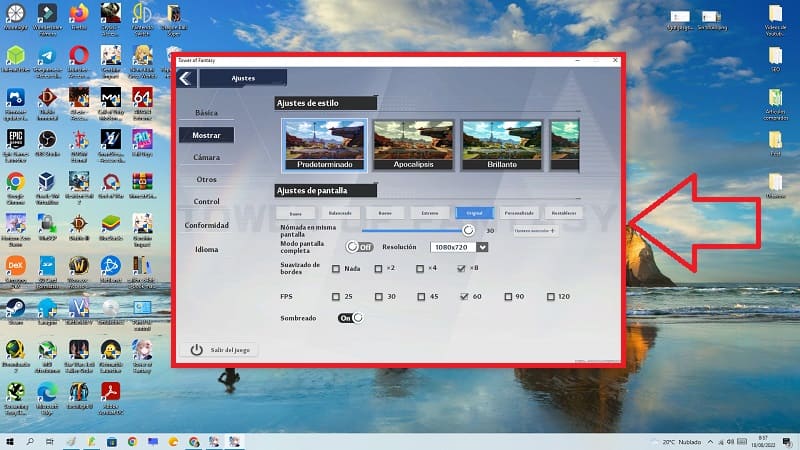Open the Básica settings tab
This screenshot has width=800, height=450.
click(206, 113)
